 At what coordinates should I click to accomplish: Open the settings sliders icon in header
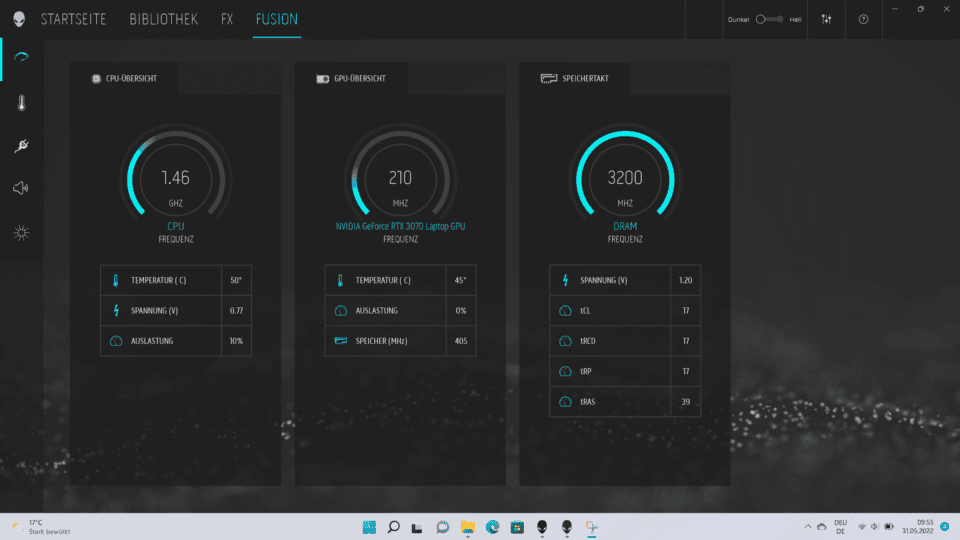826,19
